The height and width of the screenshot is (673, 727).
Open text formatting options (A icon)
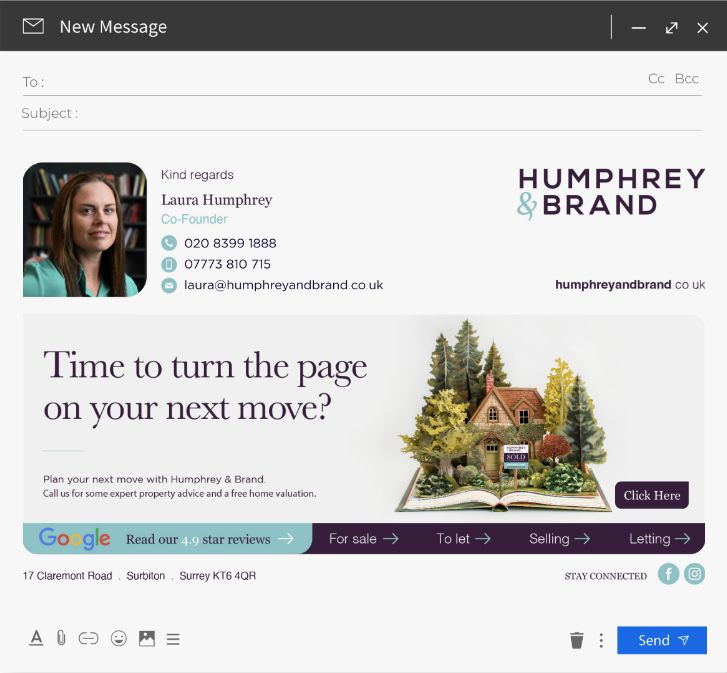[36, 638]
